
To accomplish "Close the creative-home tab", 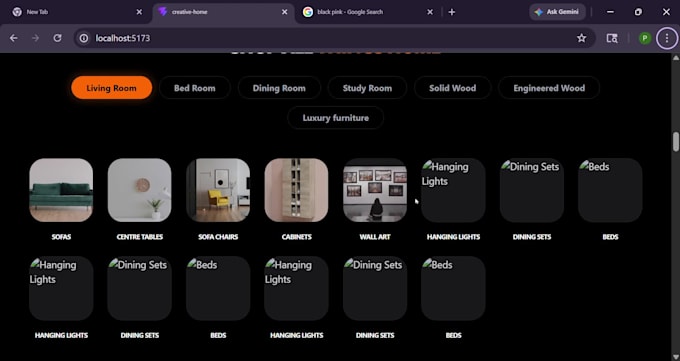I will tap(284, 12).
